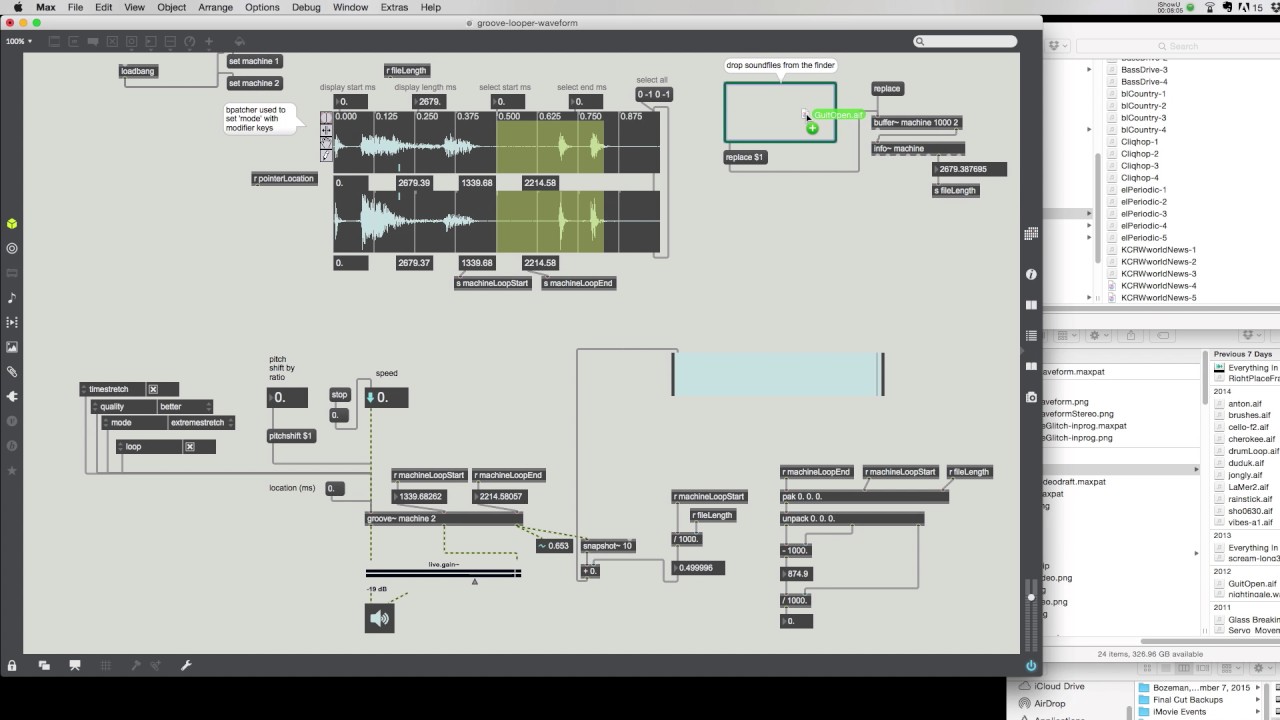Viewport: 1280px width, 720px height.
Task: Toggle the audio power button
Action: click(x=1031, y=665)
